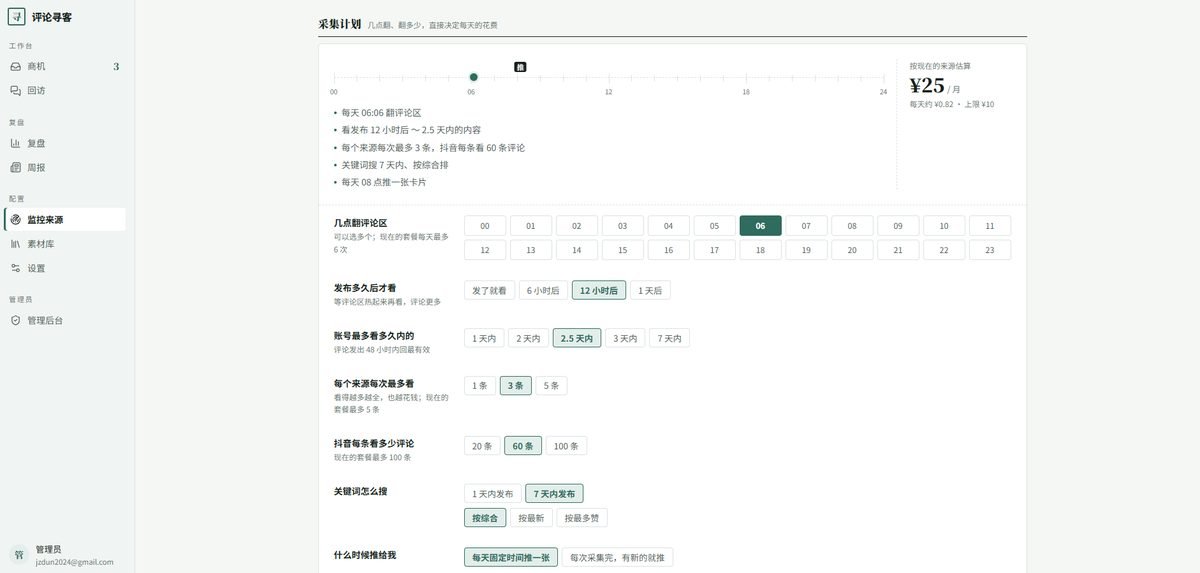Click the 素材库 library icon
The width and height of the screenshot is (1200, 573).
15,243
